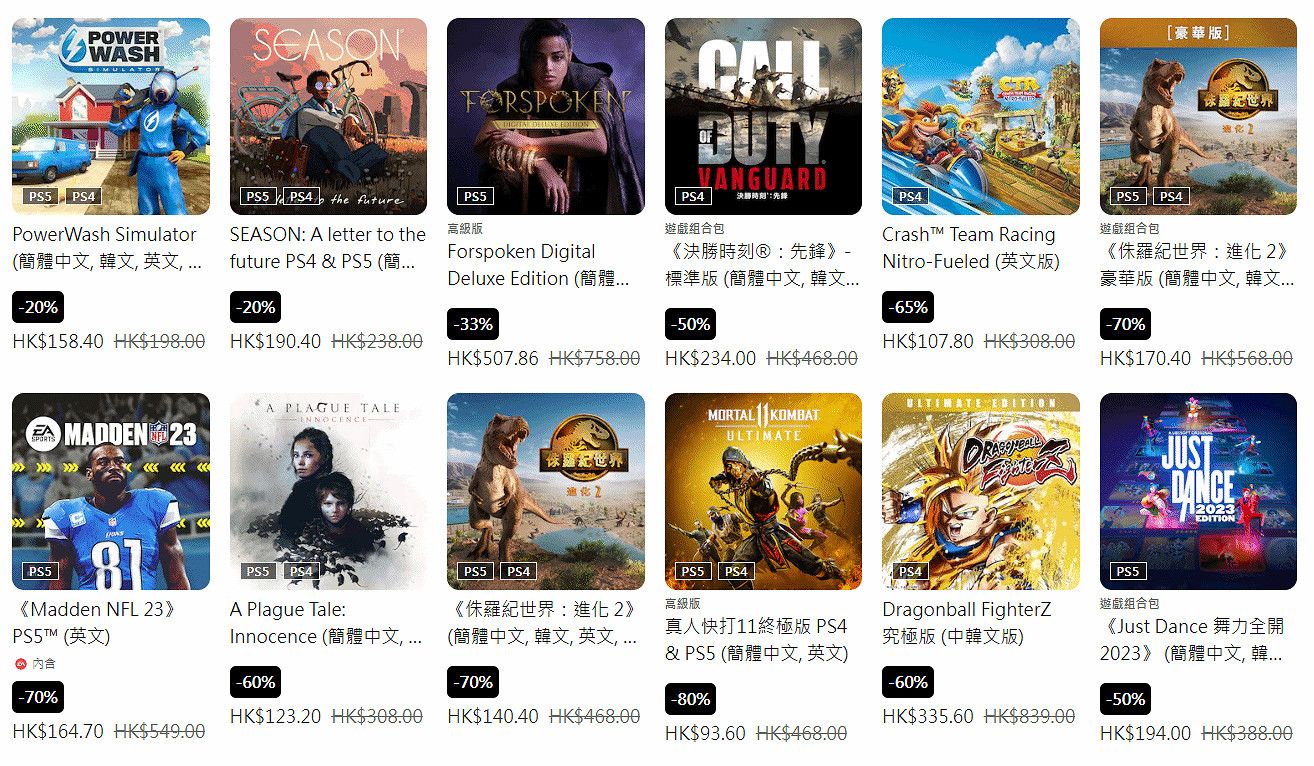This screenshot has width=1314, height=766.
Task: Open the Call of Duty Vanguard cover thumbnail
Action: pyautogui.click(x=763, y=116)
